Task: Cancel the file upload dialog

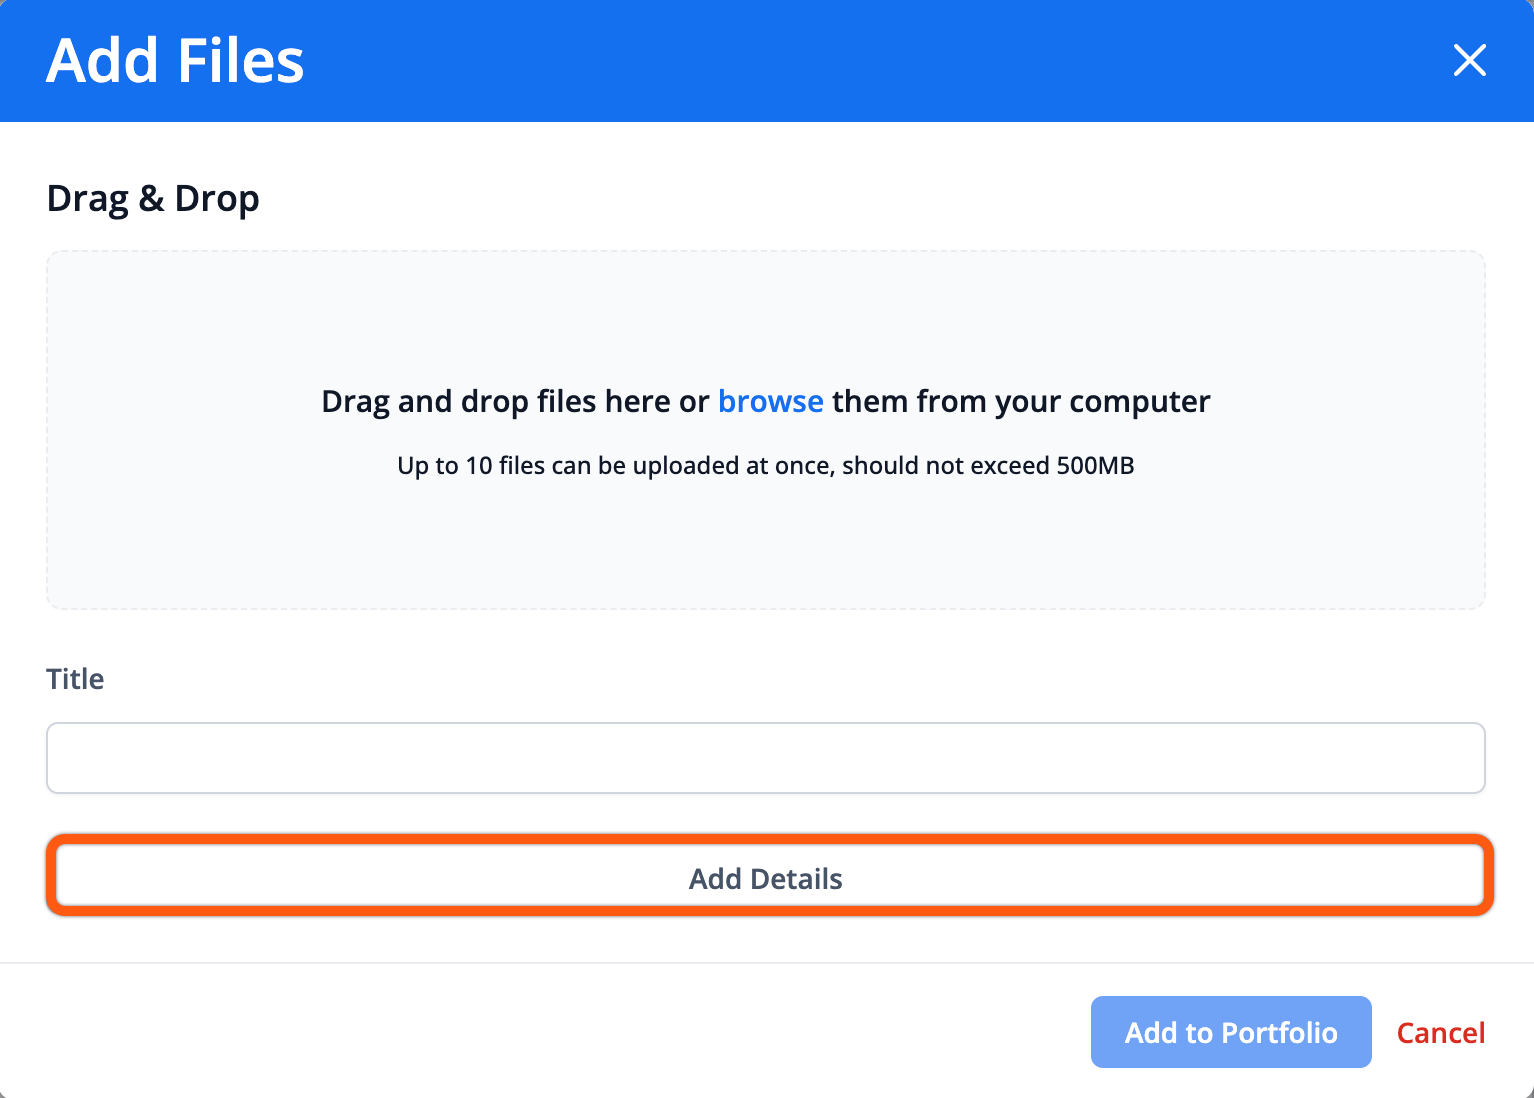Action: tap(1440, 1032)
